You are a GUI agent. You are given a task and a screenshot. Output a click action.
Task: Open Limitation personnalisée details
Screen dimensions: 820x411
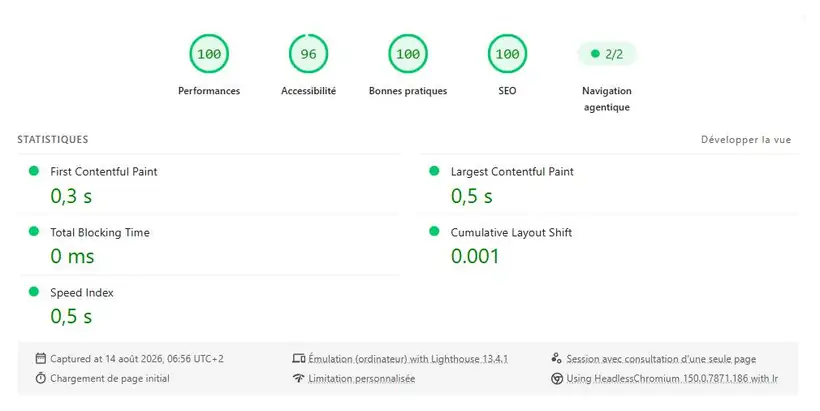361,379
